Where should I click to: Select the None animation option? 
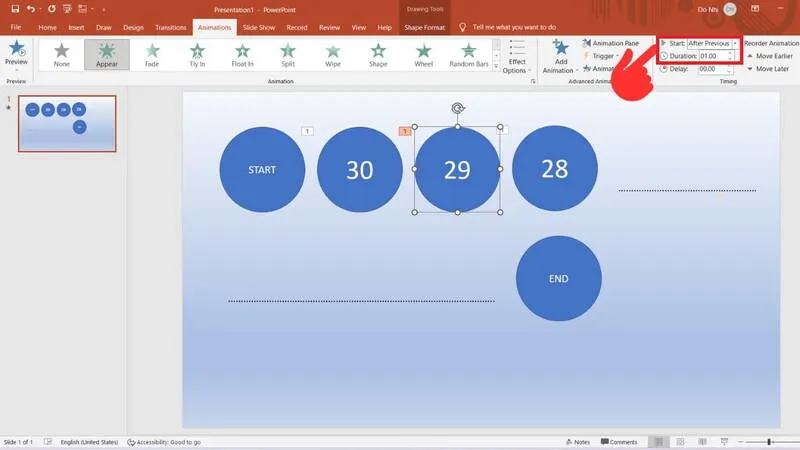coord(62,55)
